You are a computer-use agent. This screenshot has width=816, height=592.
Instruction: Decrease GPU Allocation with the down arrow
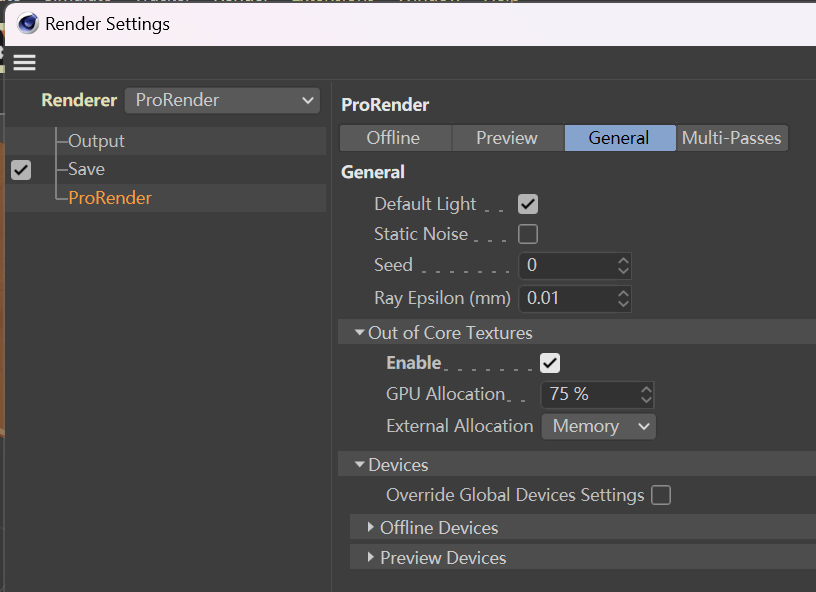(x=646, y=401)
